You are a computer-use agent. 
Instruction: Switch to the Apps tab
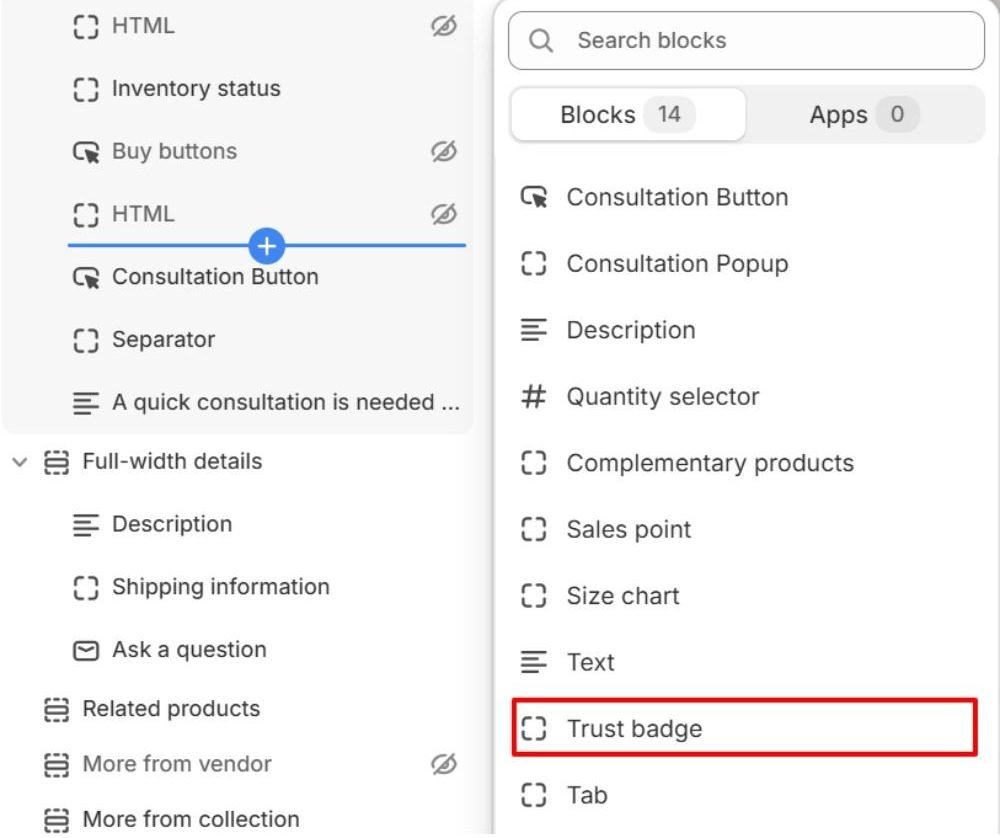point(864,115)
